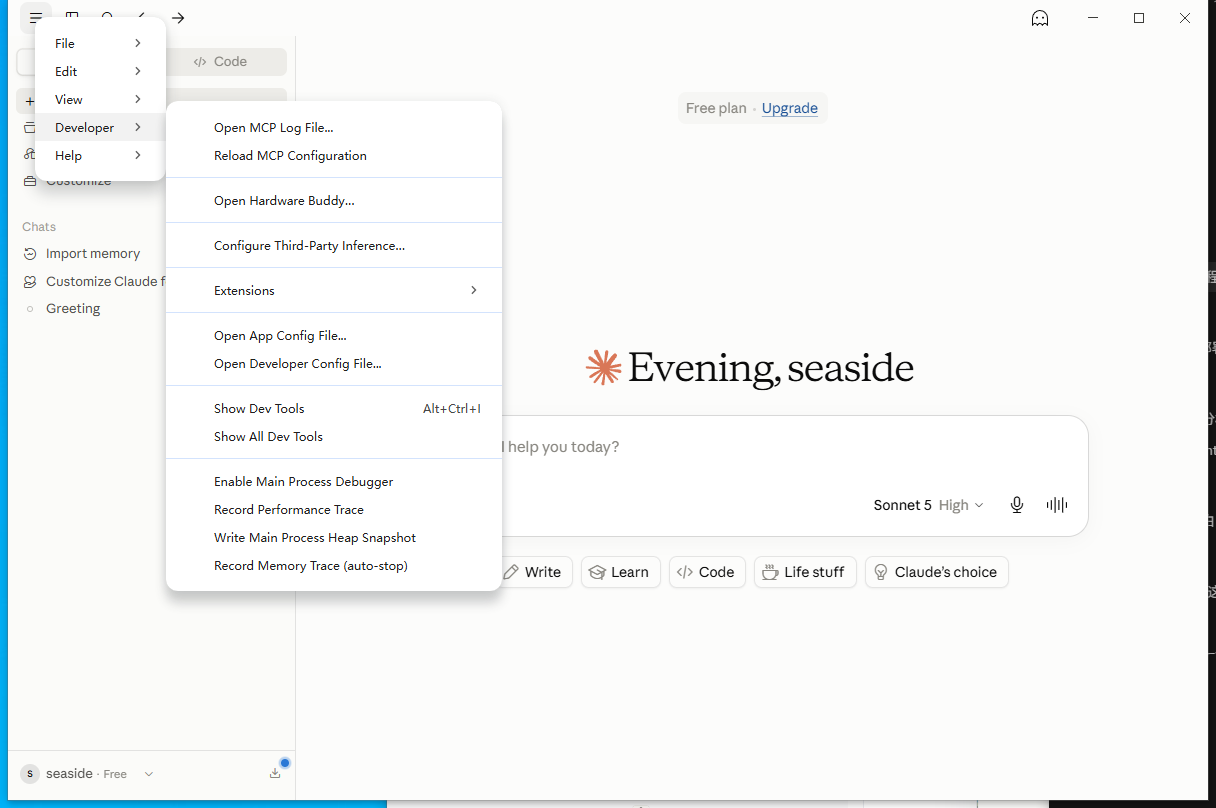Click chevron arrow next to Developer
Image resolution: width=1216 pixels, height=808 pixels.
point(138,127)
